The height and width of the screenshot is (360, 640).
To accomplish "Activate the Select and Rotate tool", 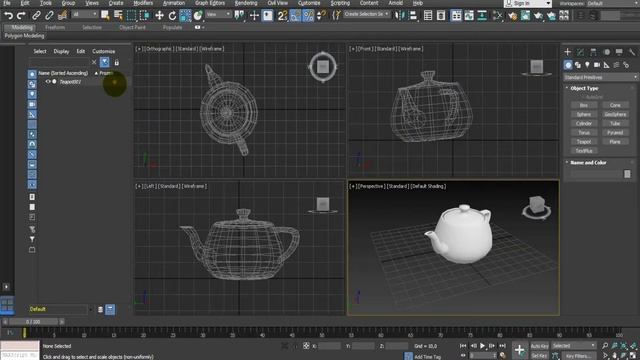I will pos(172,16).
